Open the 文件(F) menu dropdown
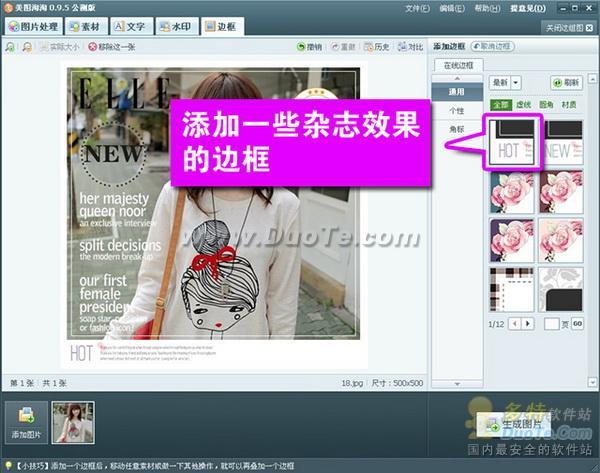The height and width of the screenshot is (473, 600). [418, 8]
